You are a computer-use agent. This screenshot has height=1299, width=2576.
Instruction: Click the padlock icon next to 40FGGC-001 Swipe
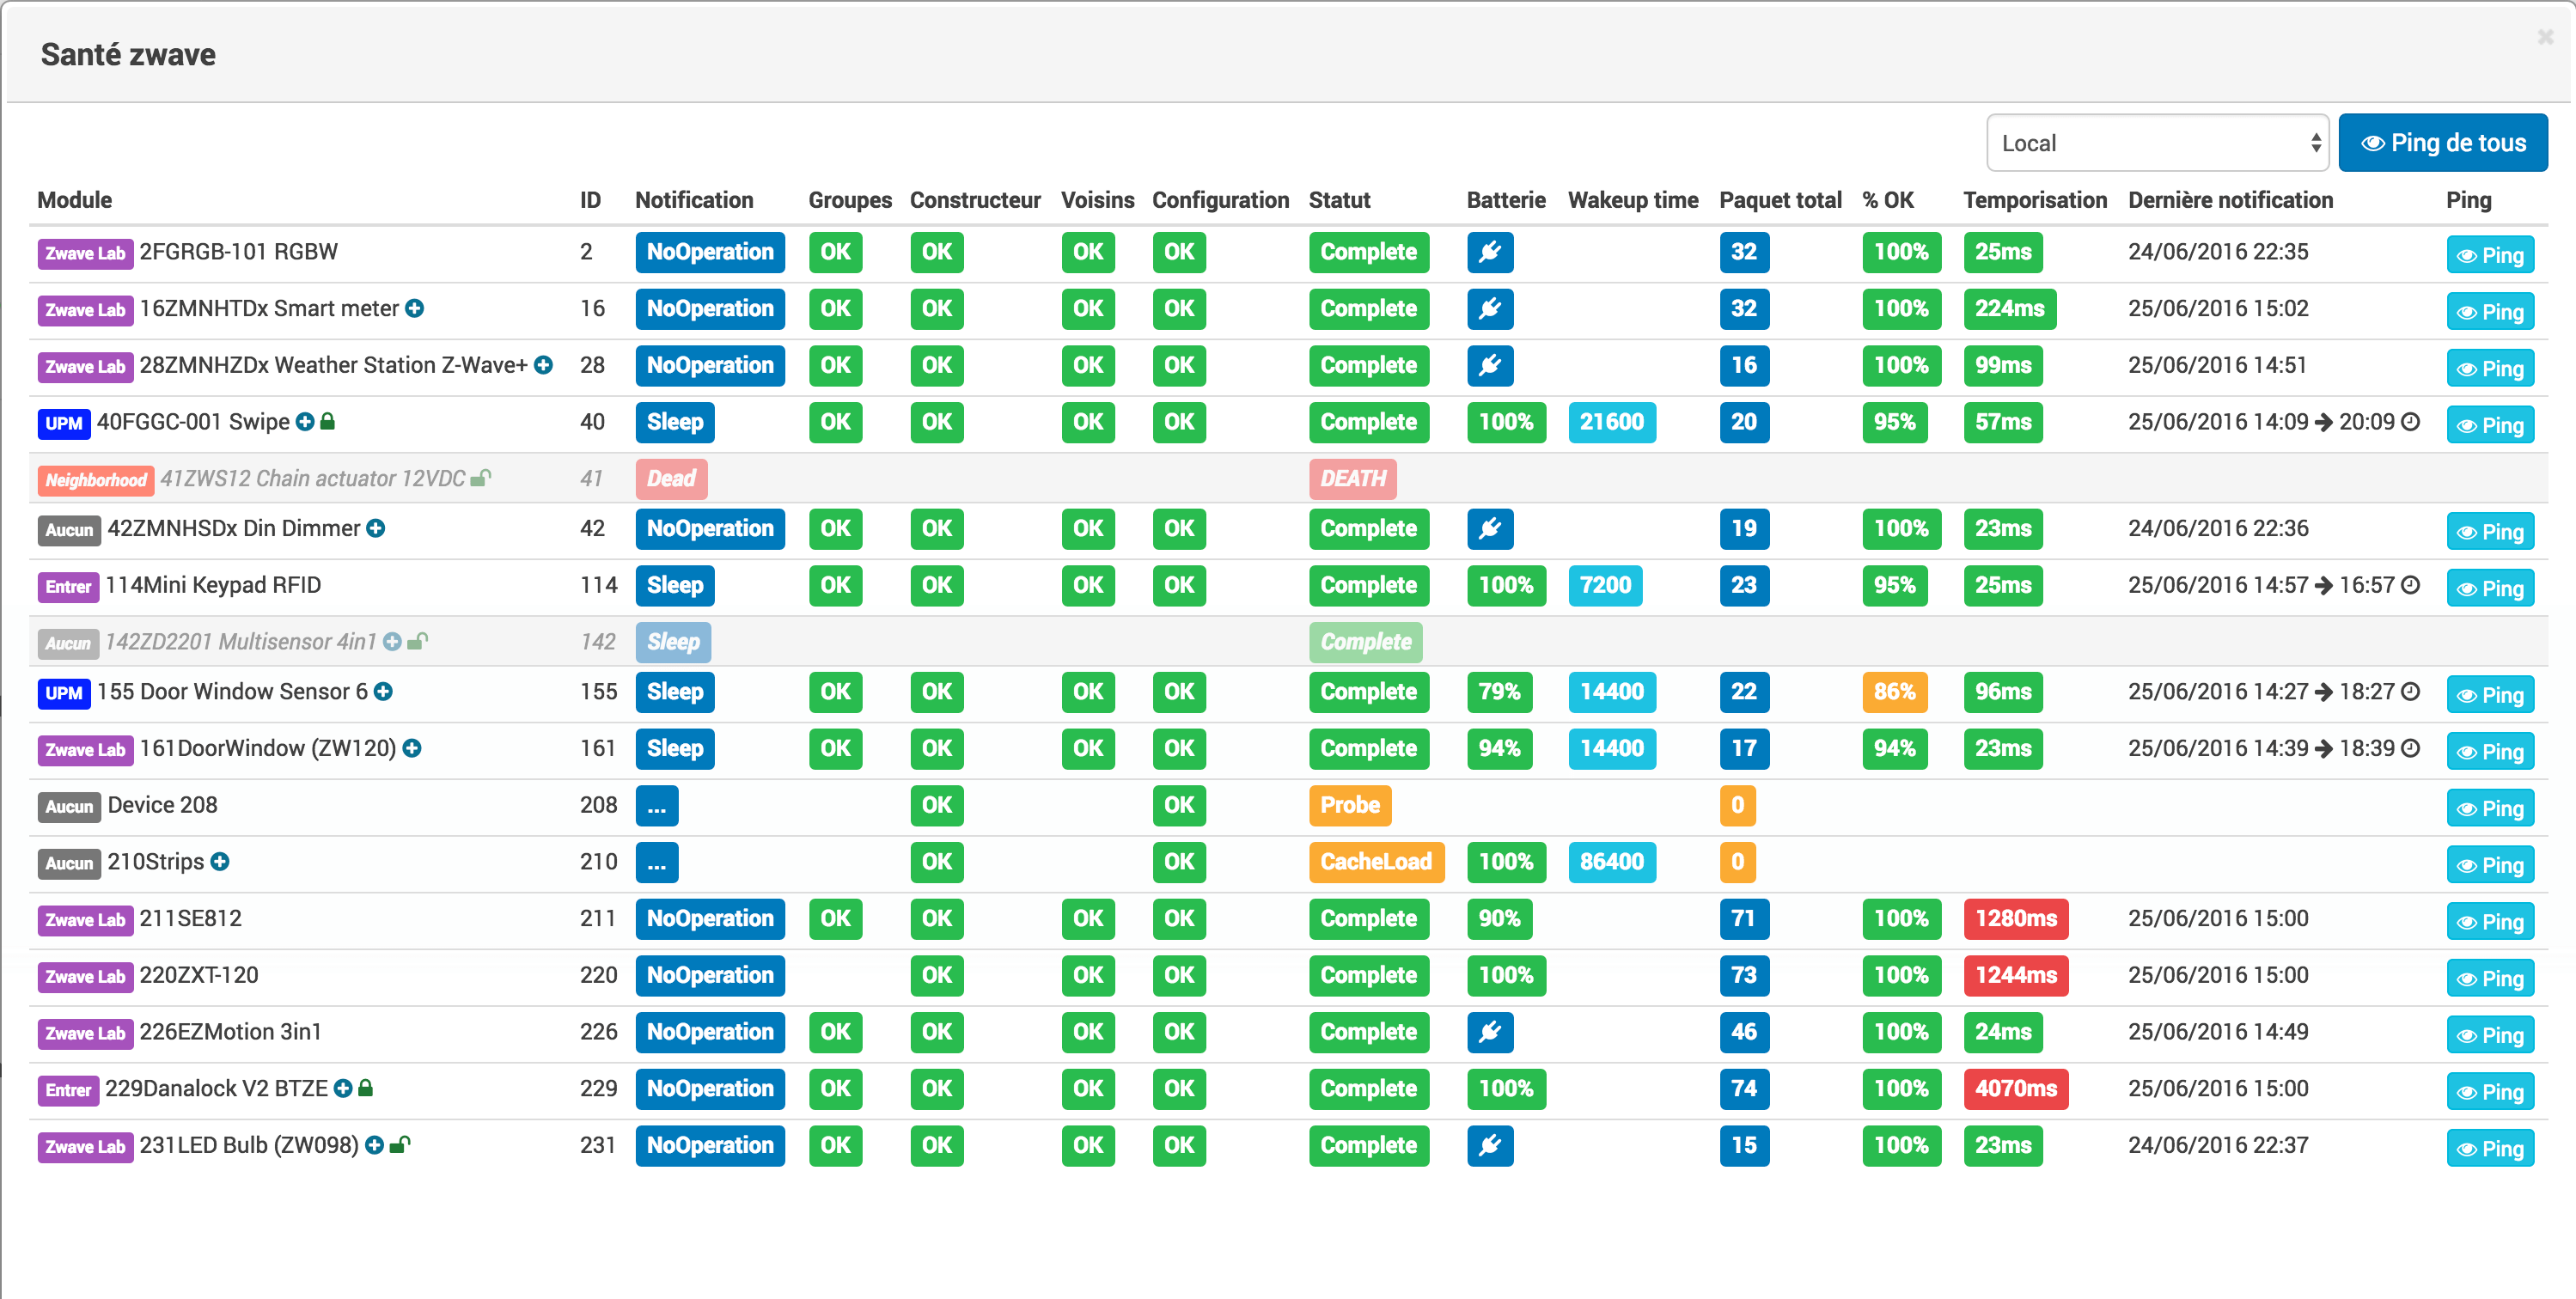pyautogui.click(x=327, y=422)
